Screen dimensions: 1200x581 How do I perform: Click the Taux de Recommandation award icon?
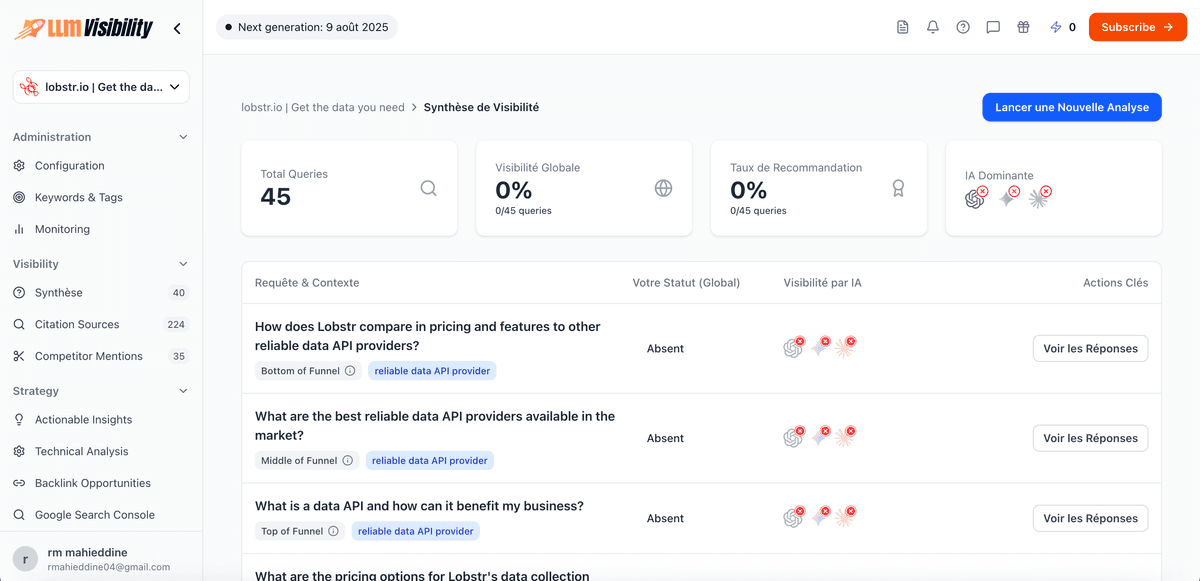point(898,188)
